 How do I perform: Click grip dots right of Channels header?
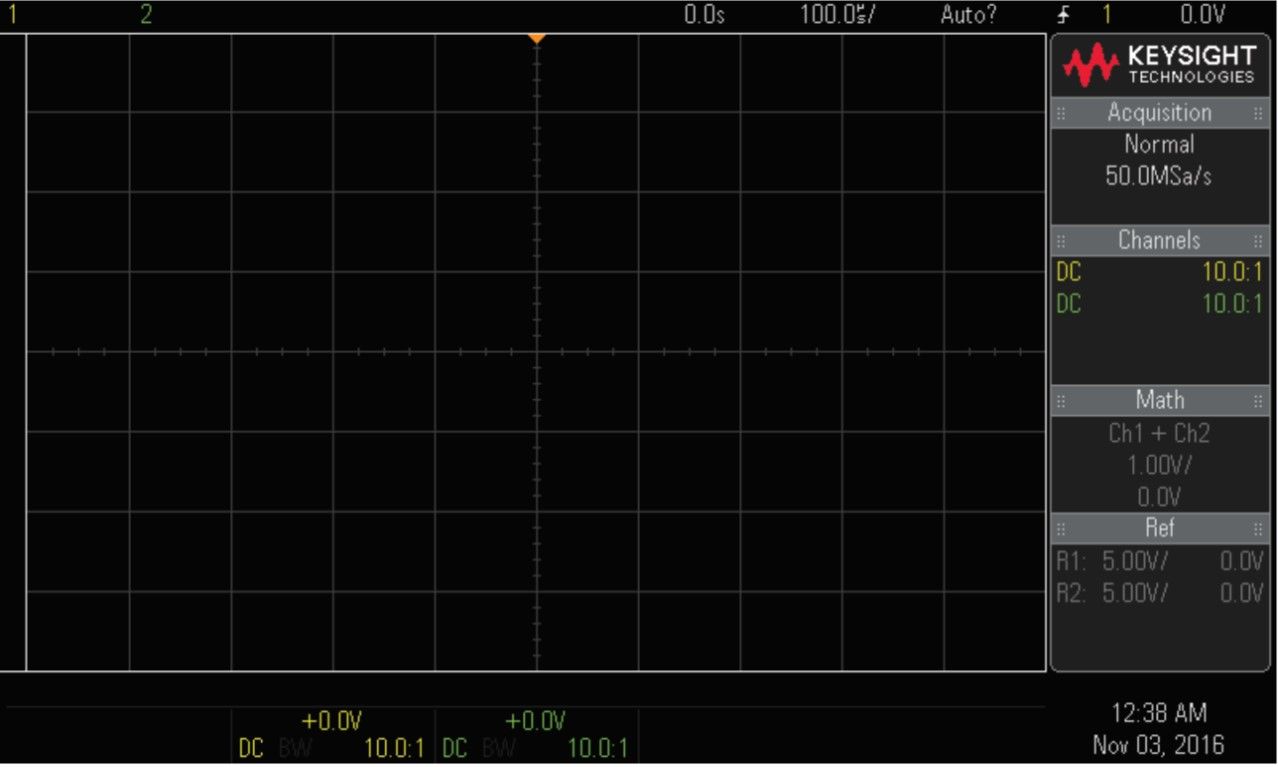[1258, 241]
